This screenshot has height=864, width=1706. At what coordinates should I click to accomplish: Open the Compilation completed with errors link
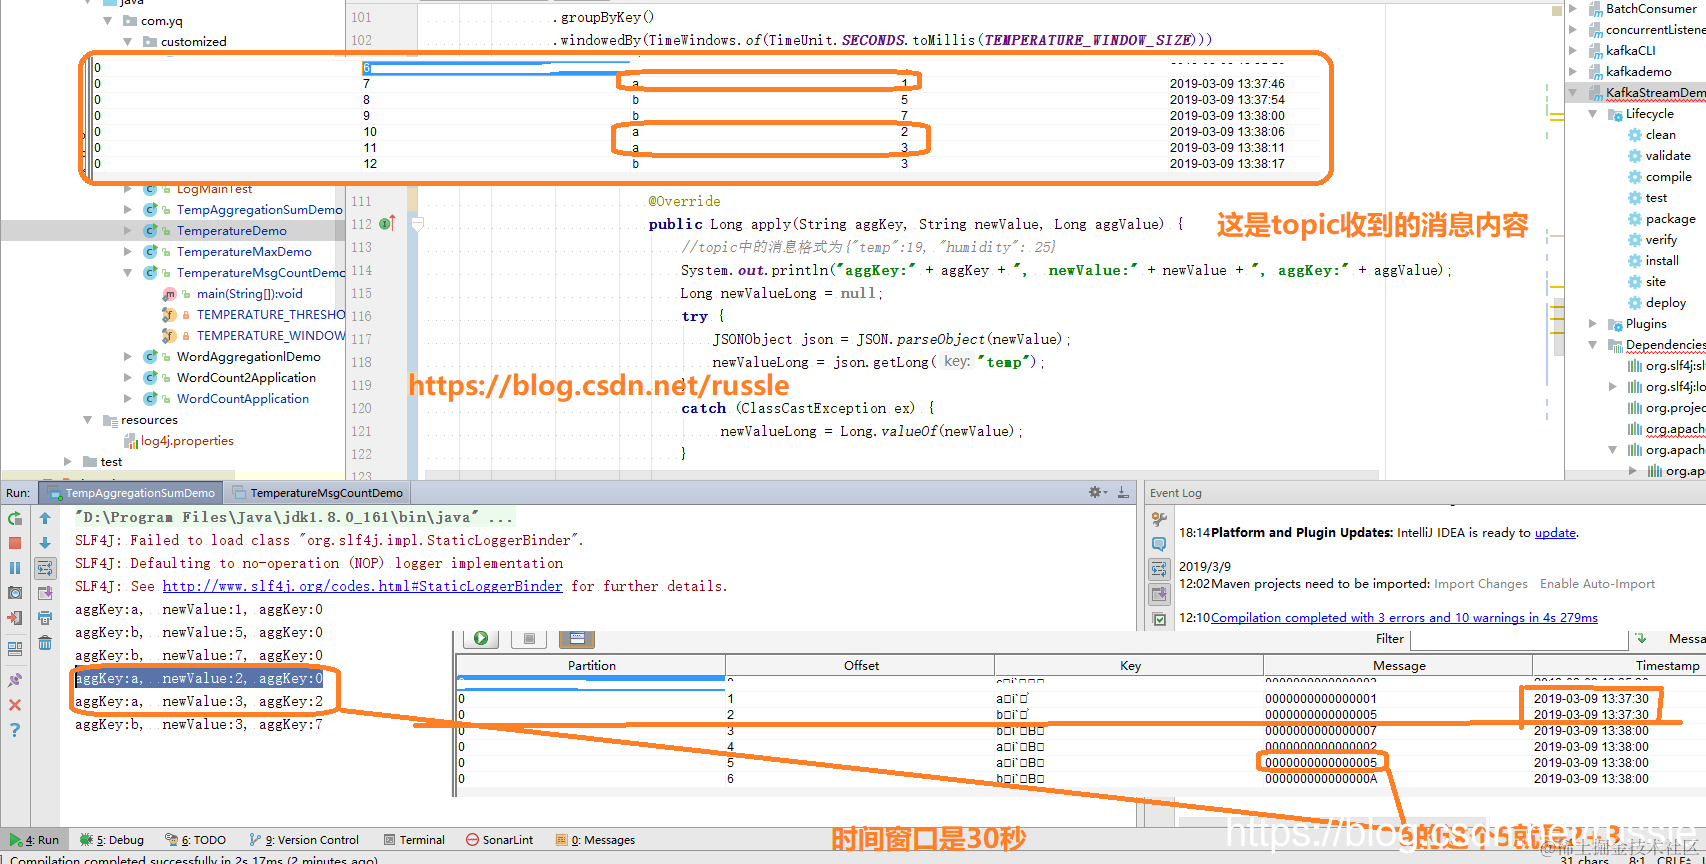(x=1404, y=618)
